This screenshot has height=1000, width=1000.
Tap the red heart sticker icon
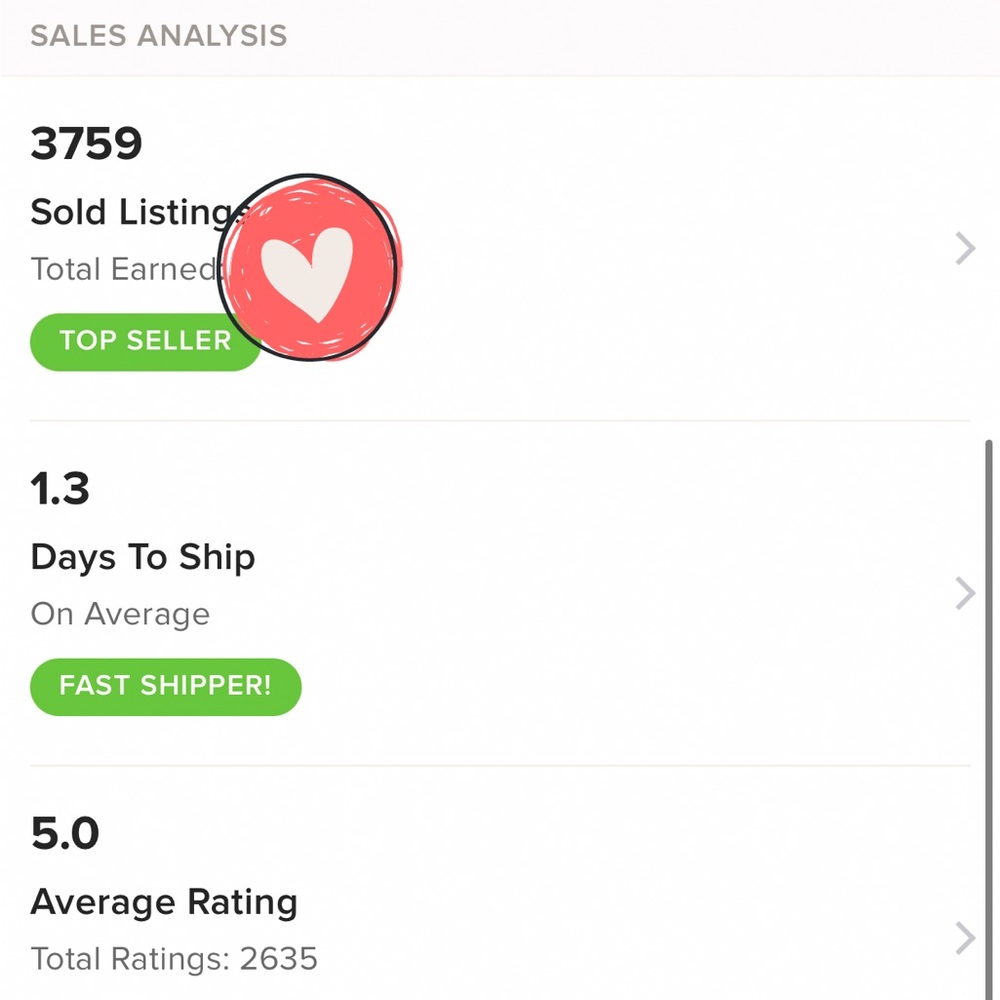point(308,268)
